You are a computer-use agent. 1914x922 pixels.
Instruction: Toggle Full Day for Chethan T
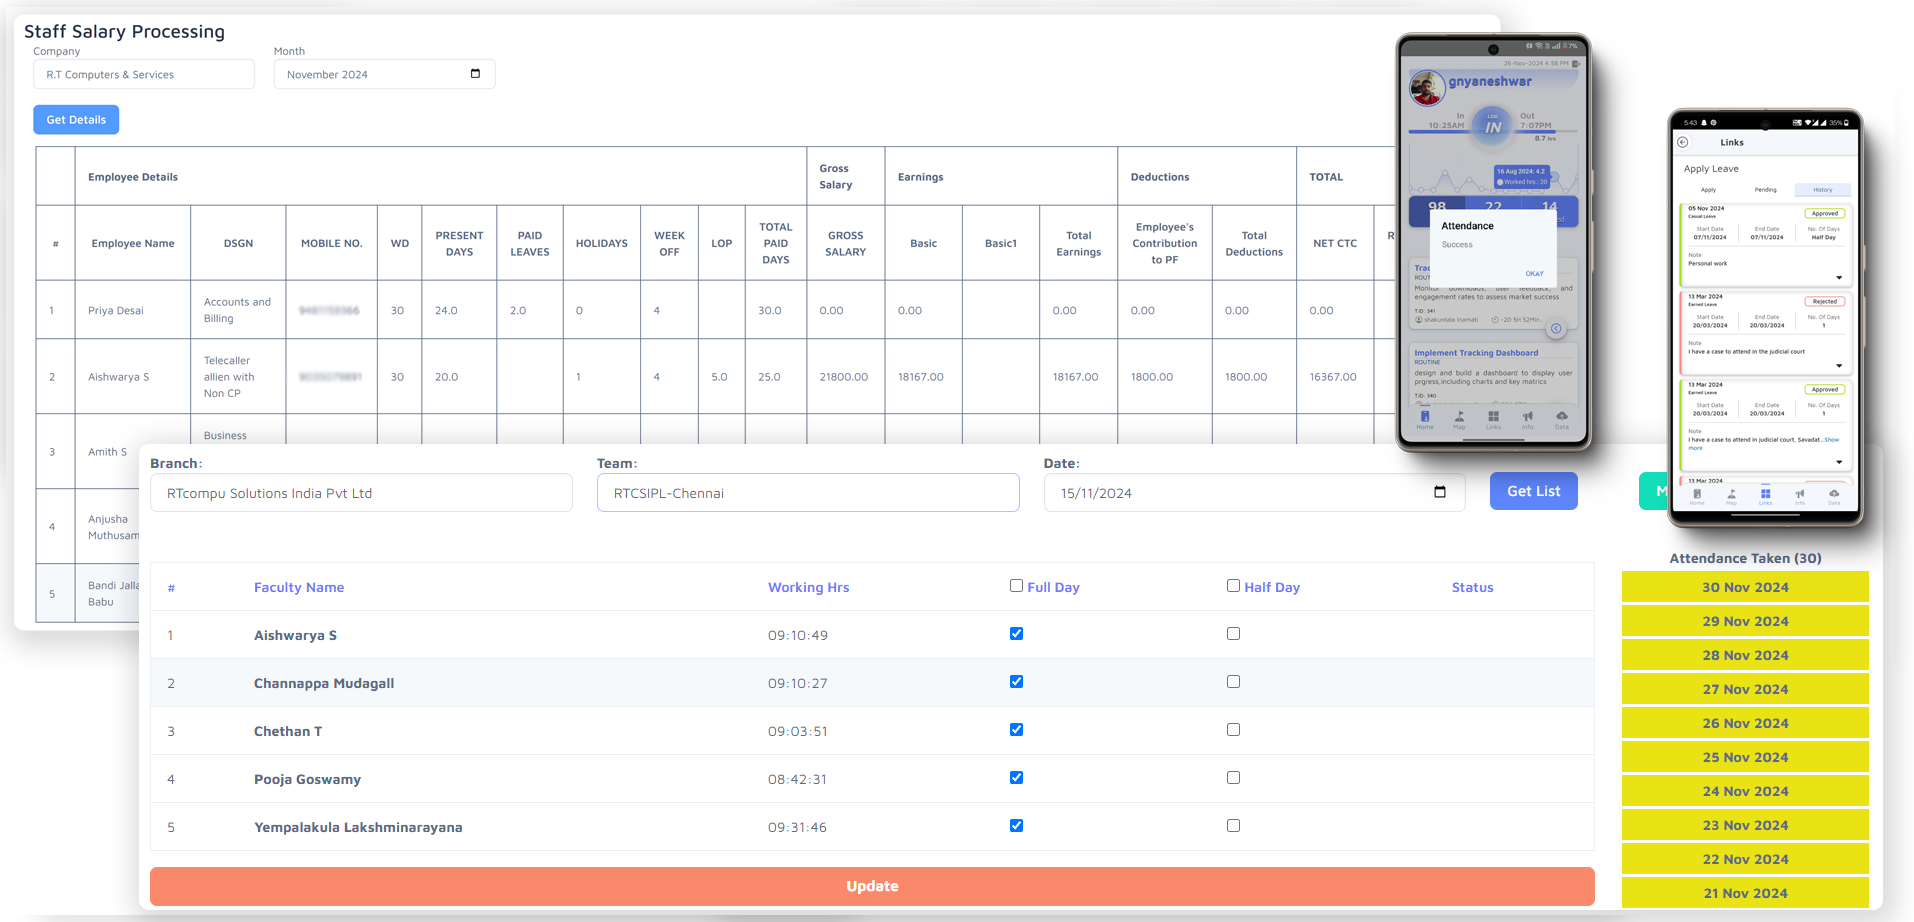1016,729
